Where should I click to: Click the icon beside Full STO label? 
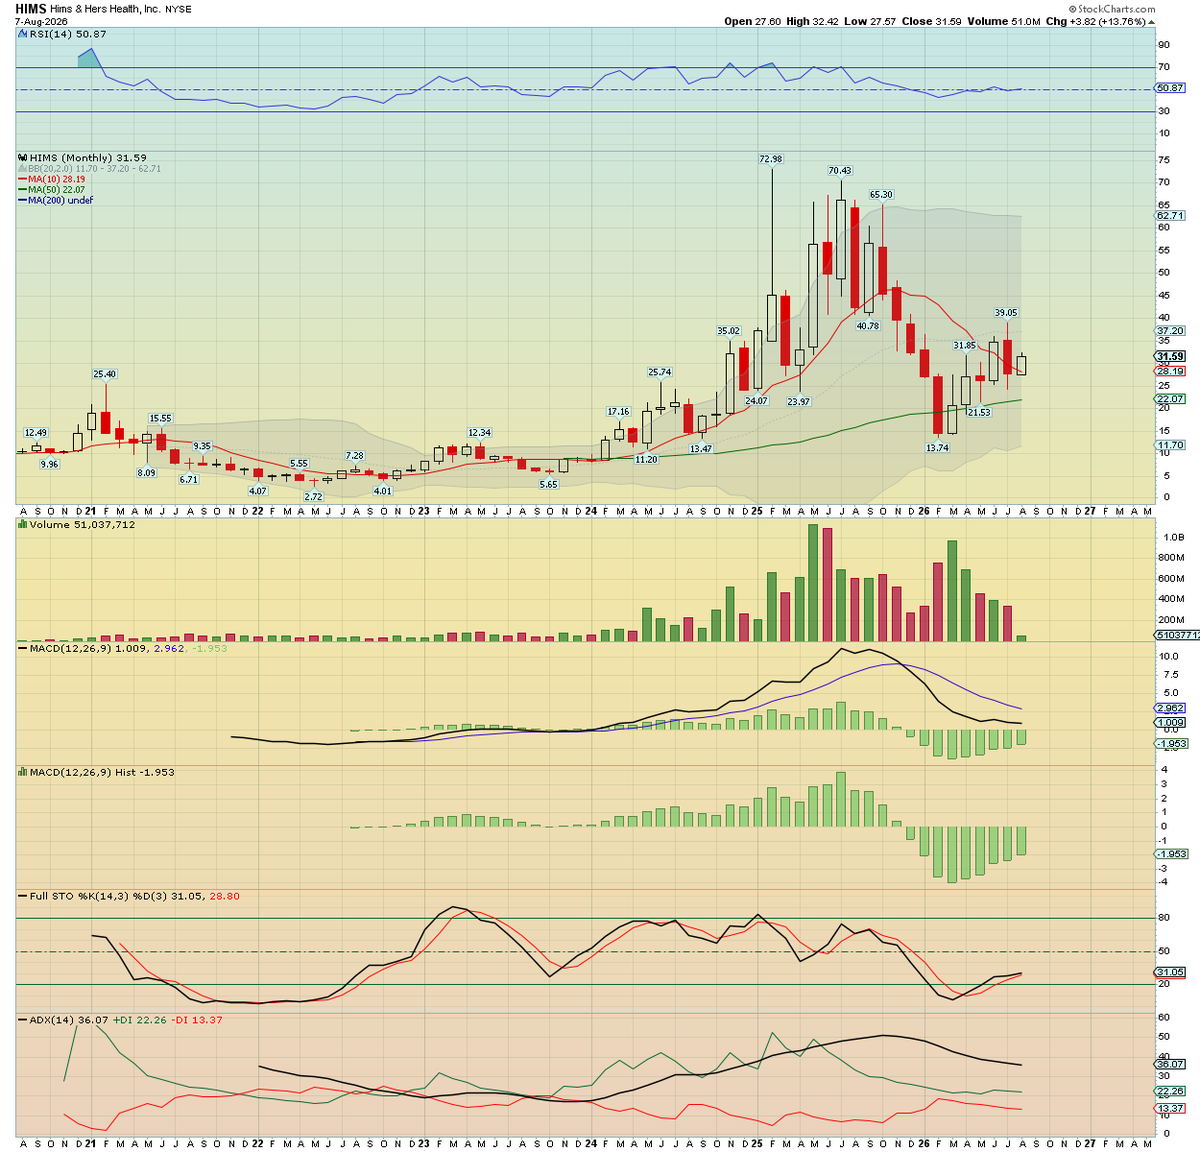(22, 896)
